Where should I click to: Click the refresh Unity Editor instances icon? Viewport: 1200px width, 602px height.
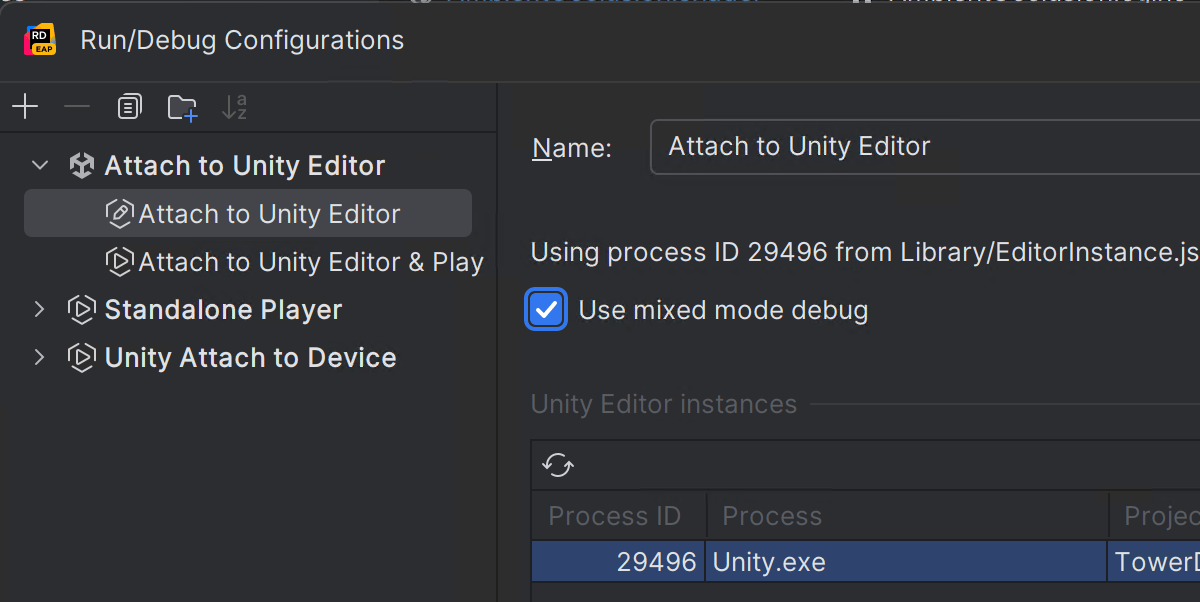tap(558, 465)
